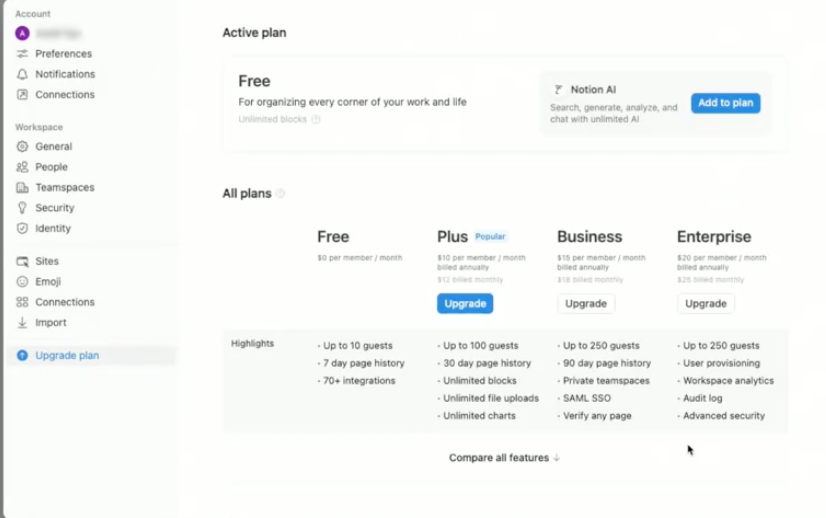
Task: Click the Identity shield icon
Action: click(x=22, y=228)
